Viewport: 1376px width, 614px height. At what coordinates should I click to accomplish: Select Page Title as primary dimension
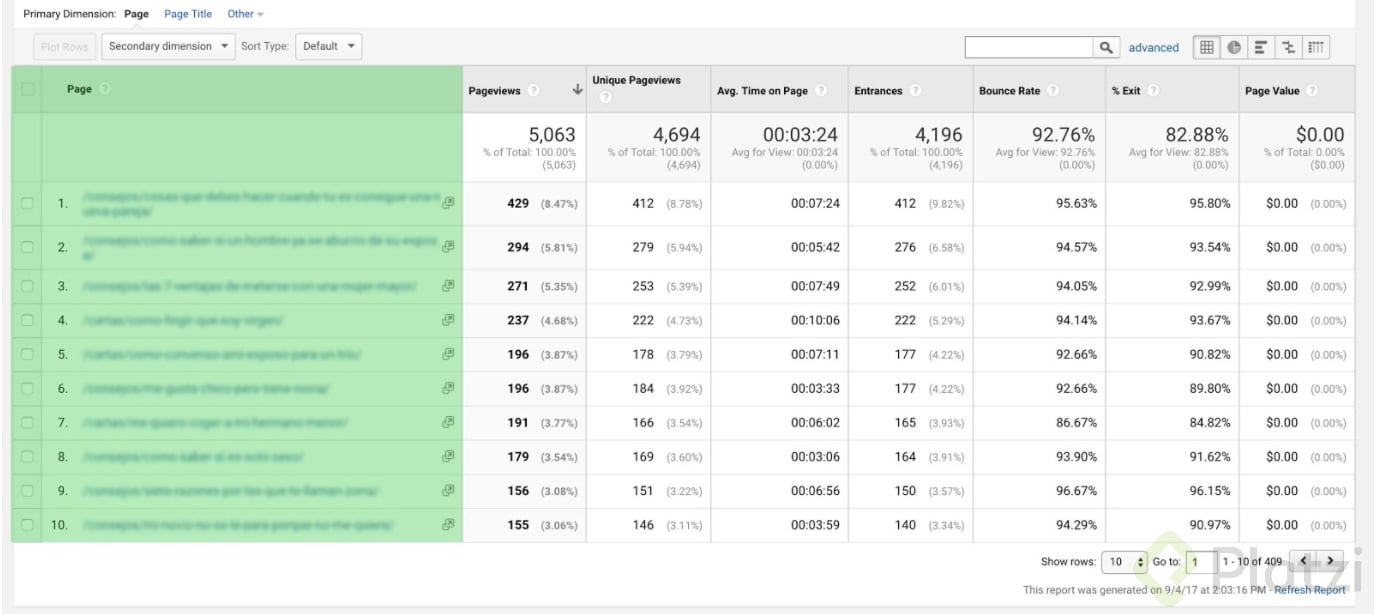pos(188,14)
